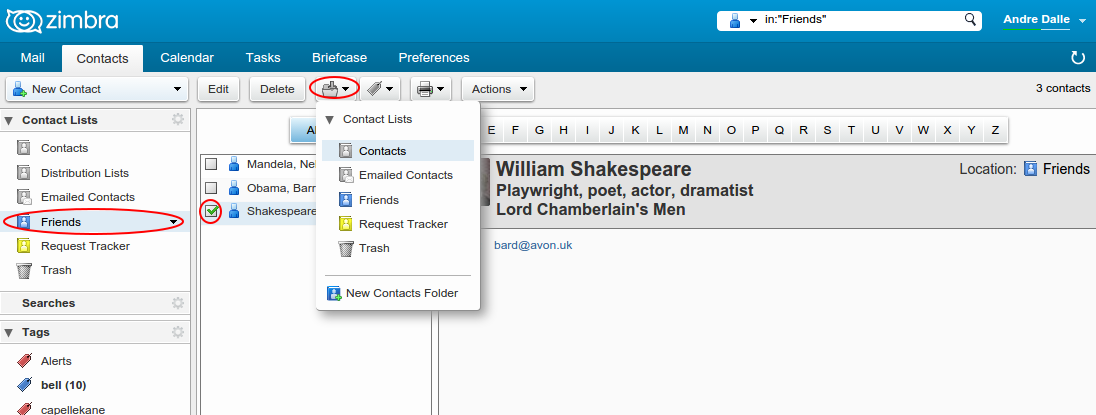Open the Tag contact toolbar icon

(x=375, y=89)
